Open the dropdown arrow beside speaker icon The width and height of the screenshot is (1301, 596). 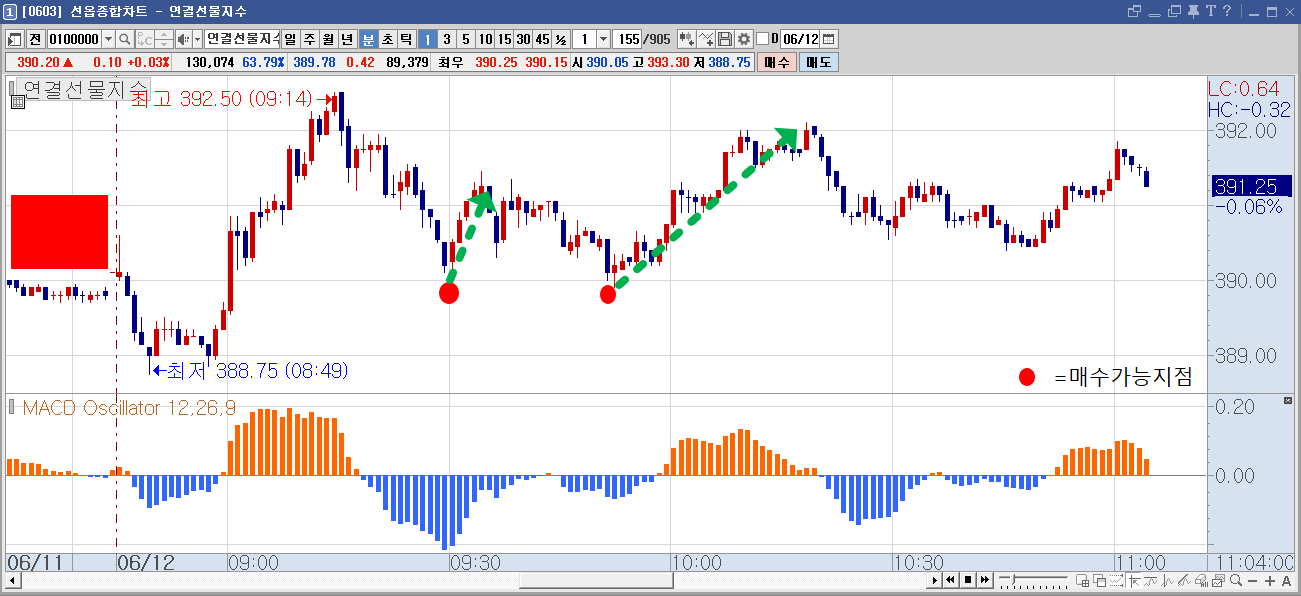click(x=197, y=39)
